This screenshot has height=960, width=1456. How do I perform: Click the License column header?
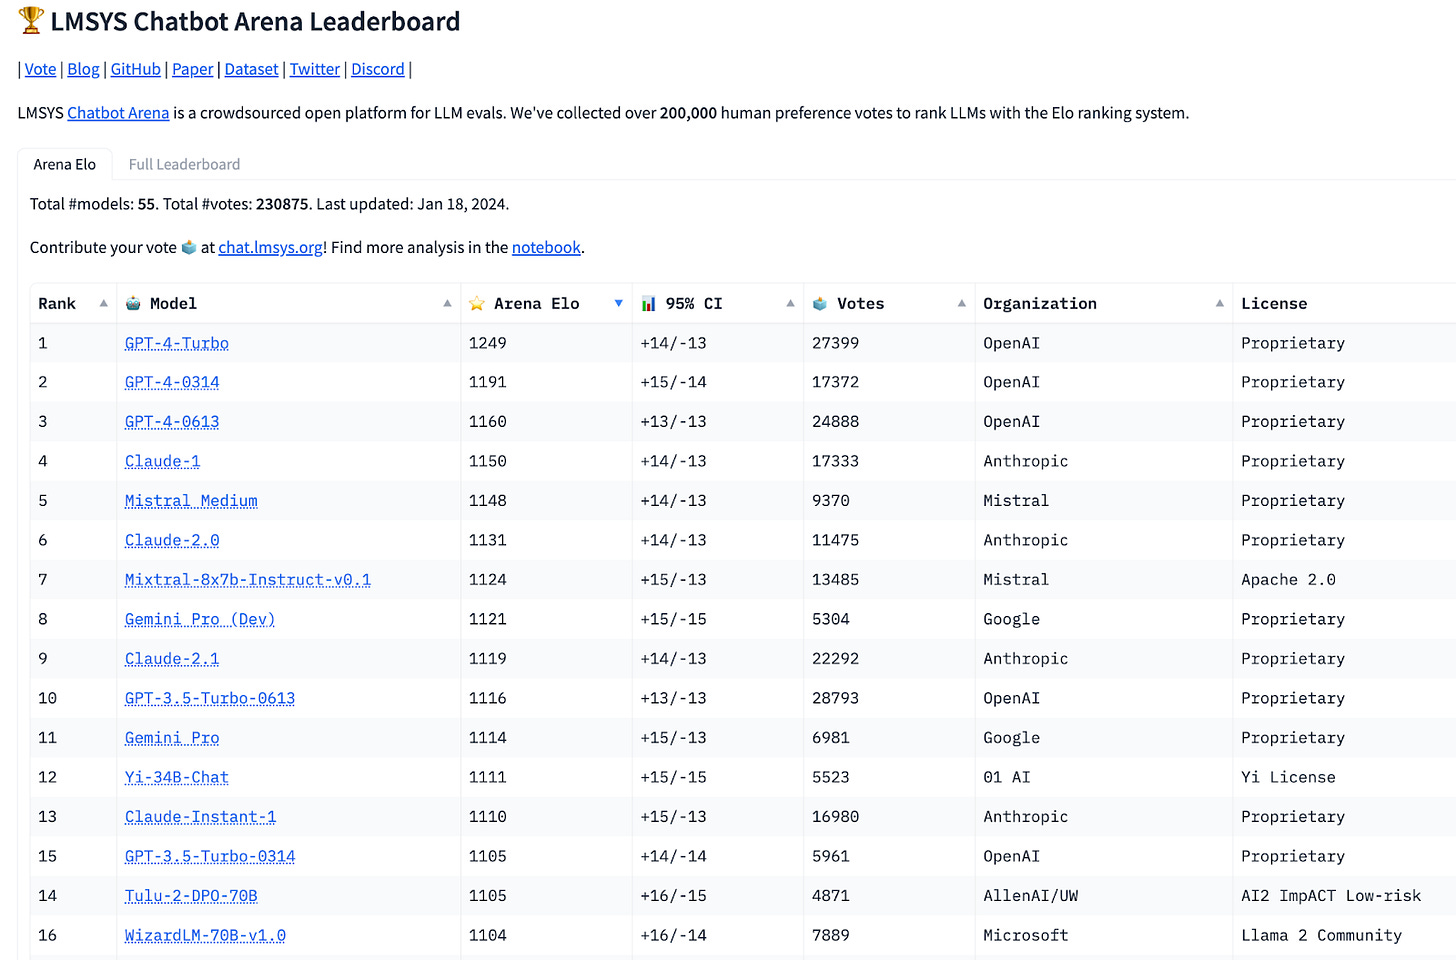pos(1274,304)
